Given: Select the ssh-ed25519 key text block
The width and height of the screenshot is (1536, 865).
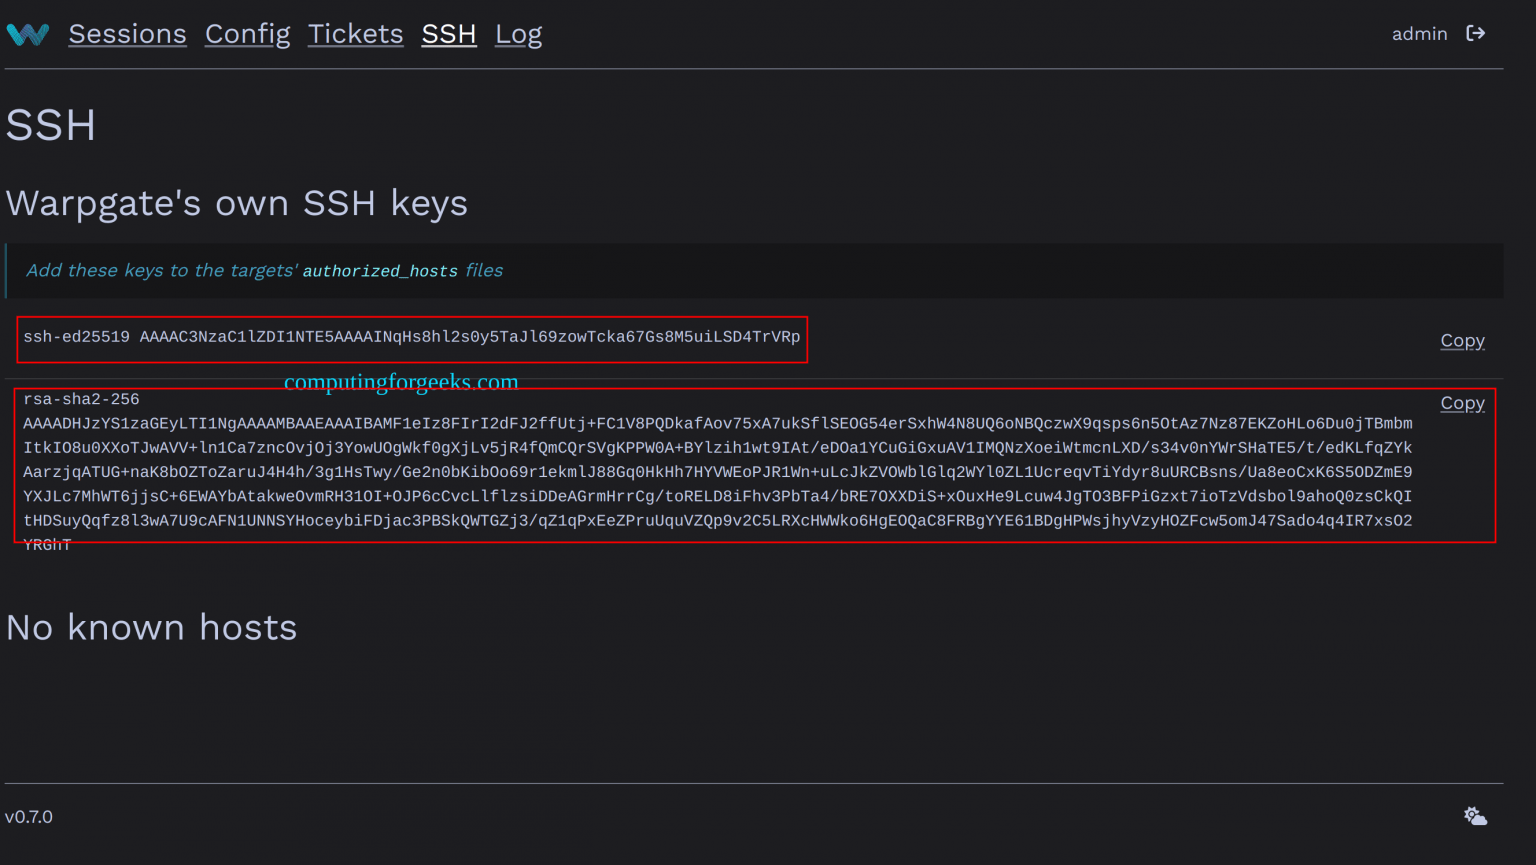Looking at the screenshot, I should click(x=412, y=339).
